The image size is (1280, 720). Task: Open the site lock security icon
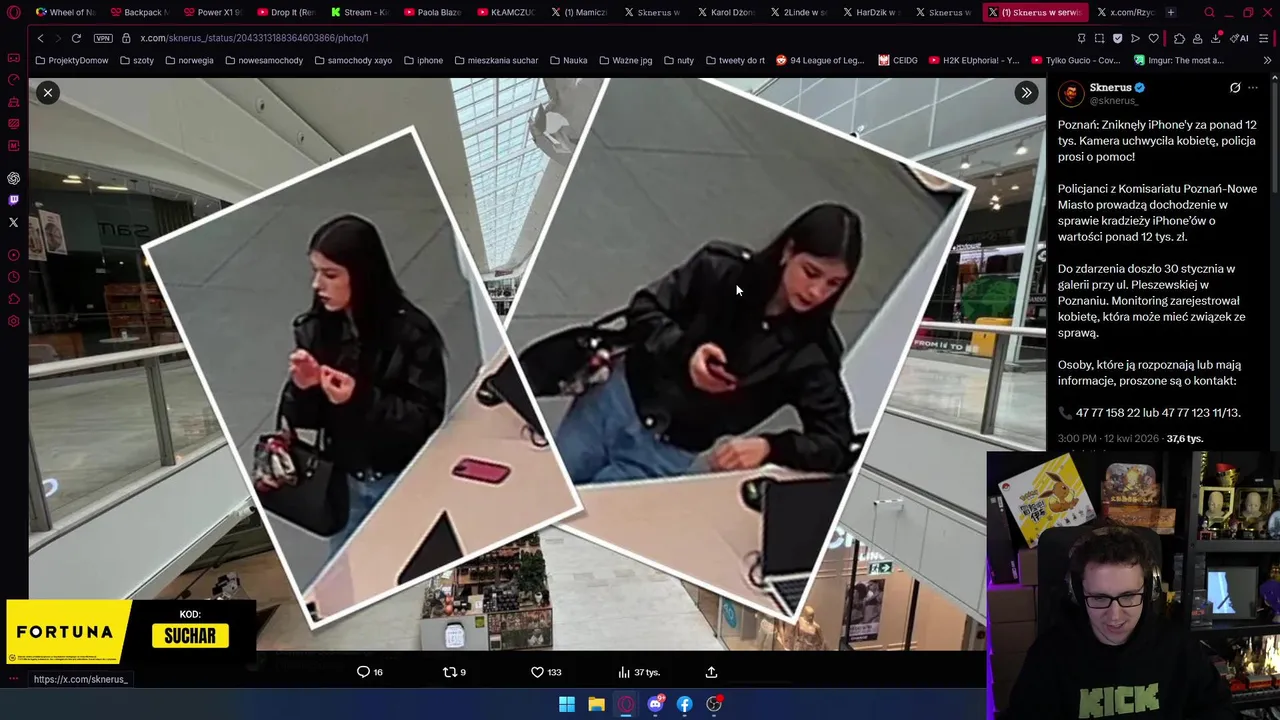point(127,38)
